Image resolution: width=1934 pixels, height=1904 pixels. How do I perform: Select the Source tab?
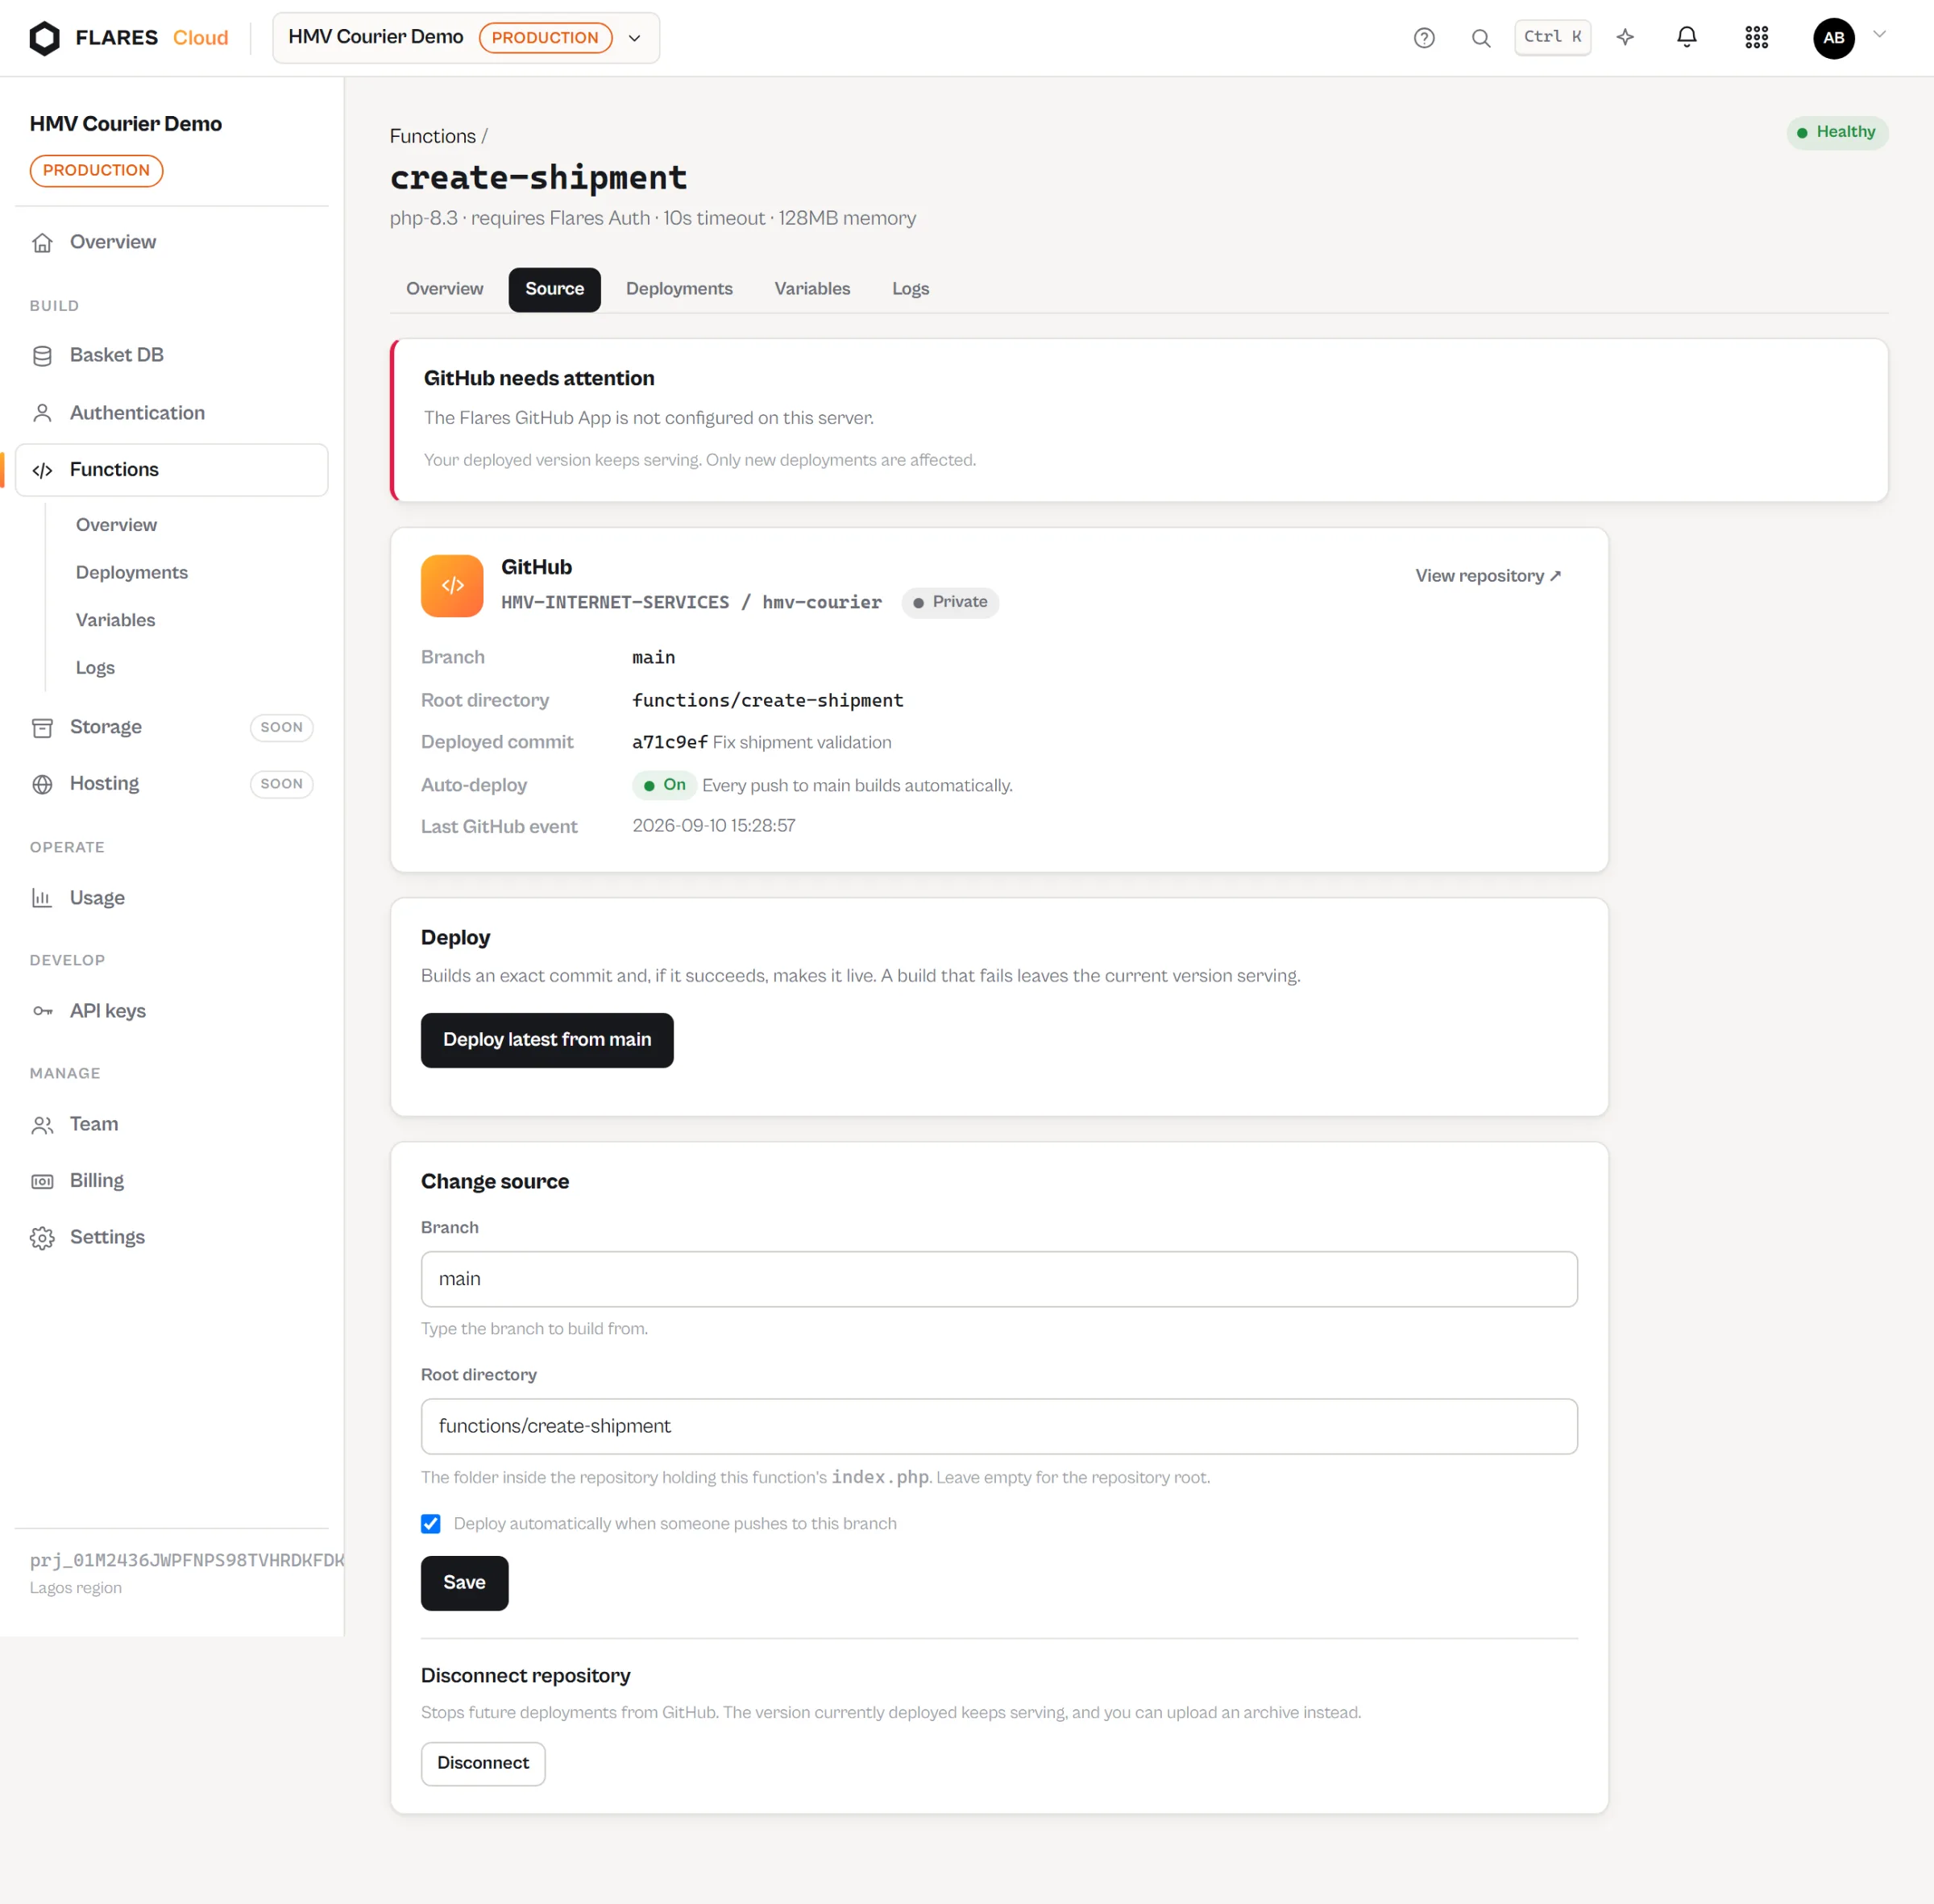click(554, 289)
